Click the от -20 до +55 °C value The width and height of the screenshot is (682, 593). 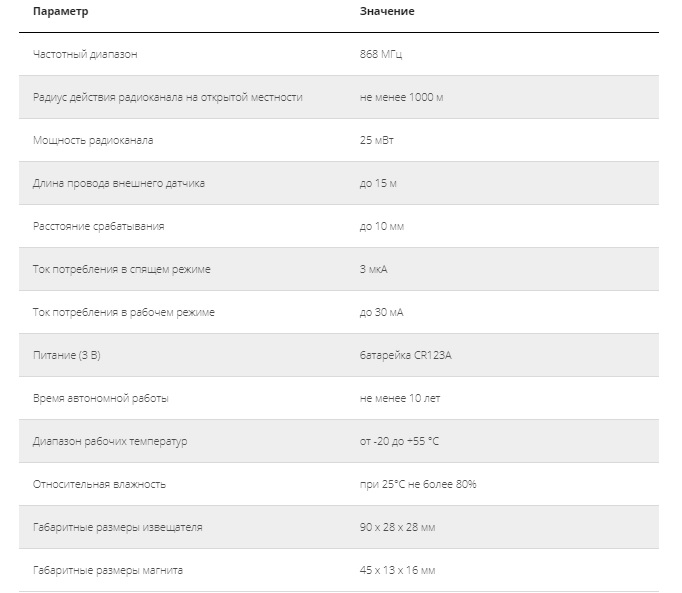[399, 442]
